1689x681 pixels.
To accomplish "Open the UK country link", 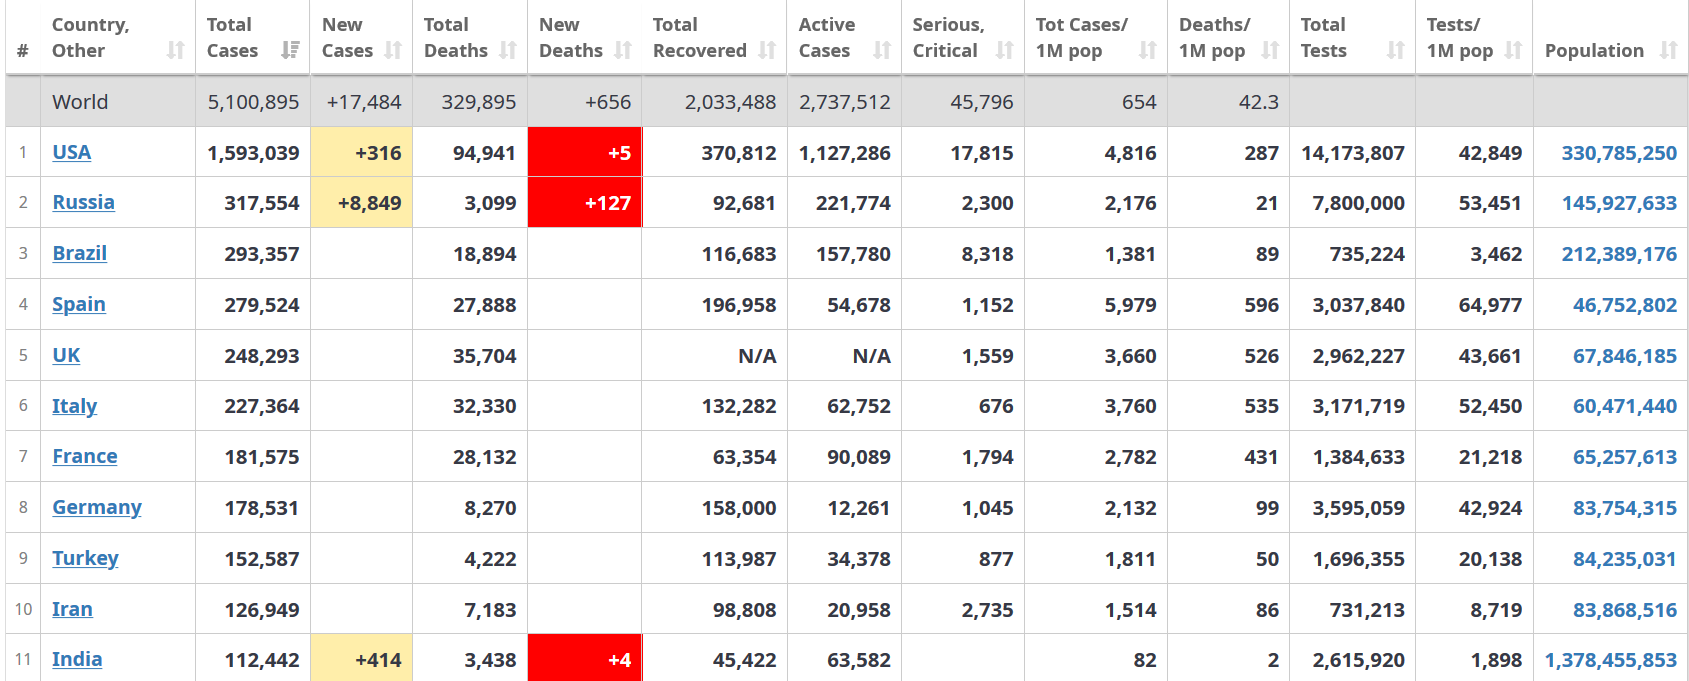I will [x=66, y=355].
